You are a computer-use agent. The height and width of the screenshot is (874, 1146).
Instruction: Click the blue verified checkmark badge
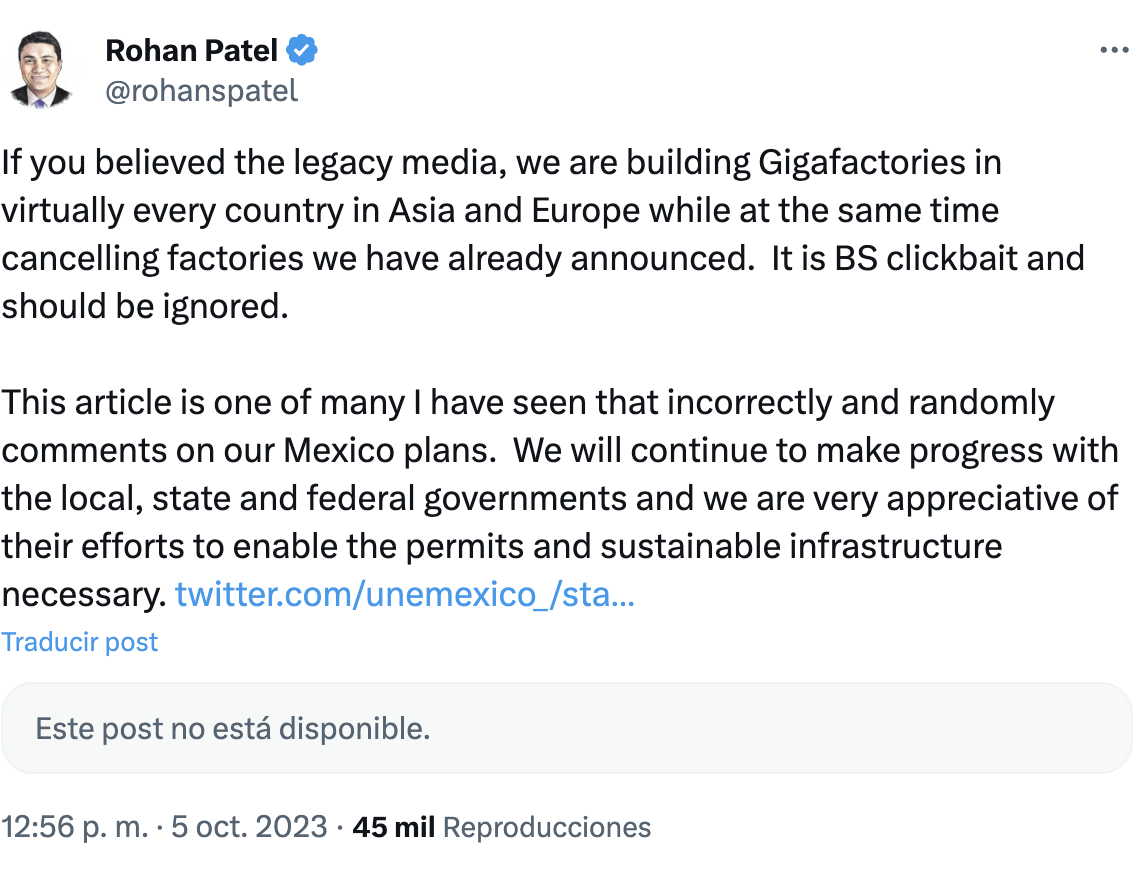point(303,49)
